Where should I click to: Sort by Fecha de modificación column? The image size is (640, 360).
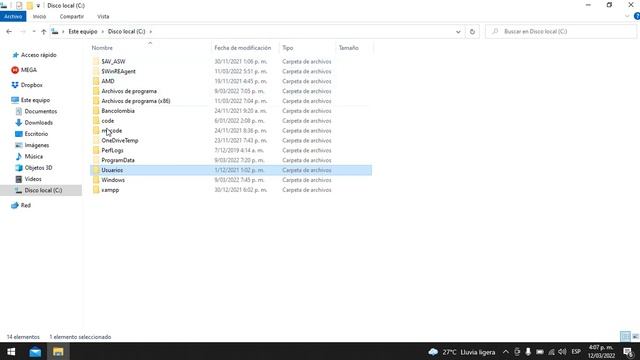click(242, 48)
